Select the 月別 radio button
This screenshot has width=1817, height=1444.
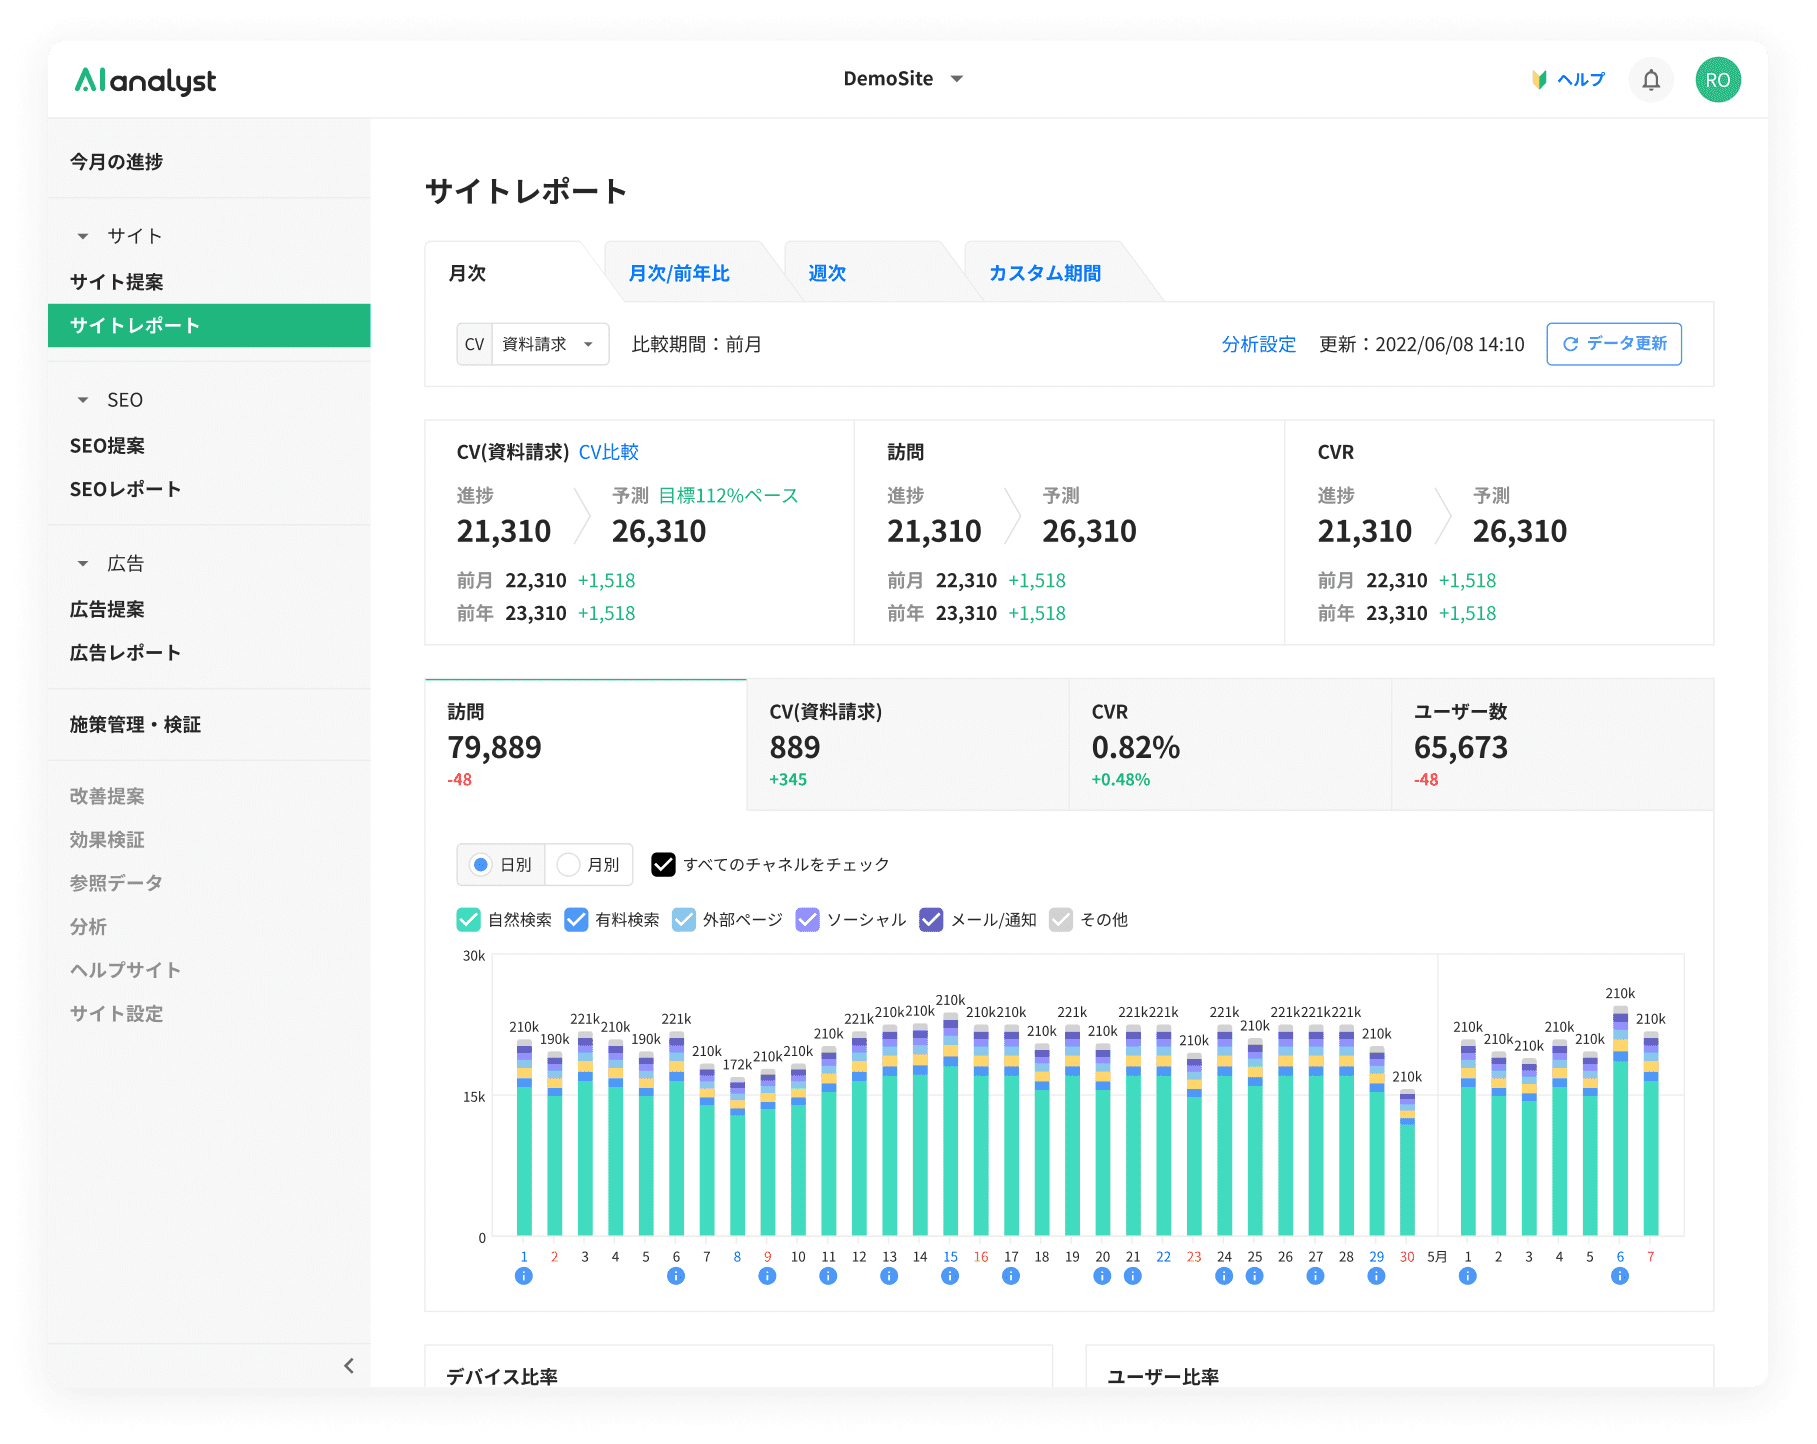(x=569, y=865)
